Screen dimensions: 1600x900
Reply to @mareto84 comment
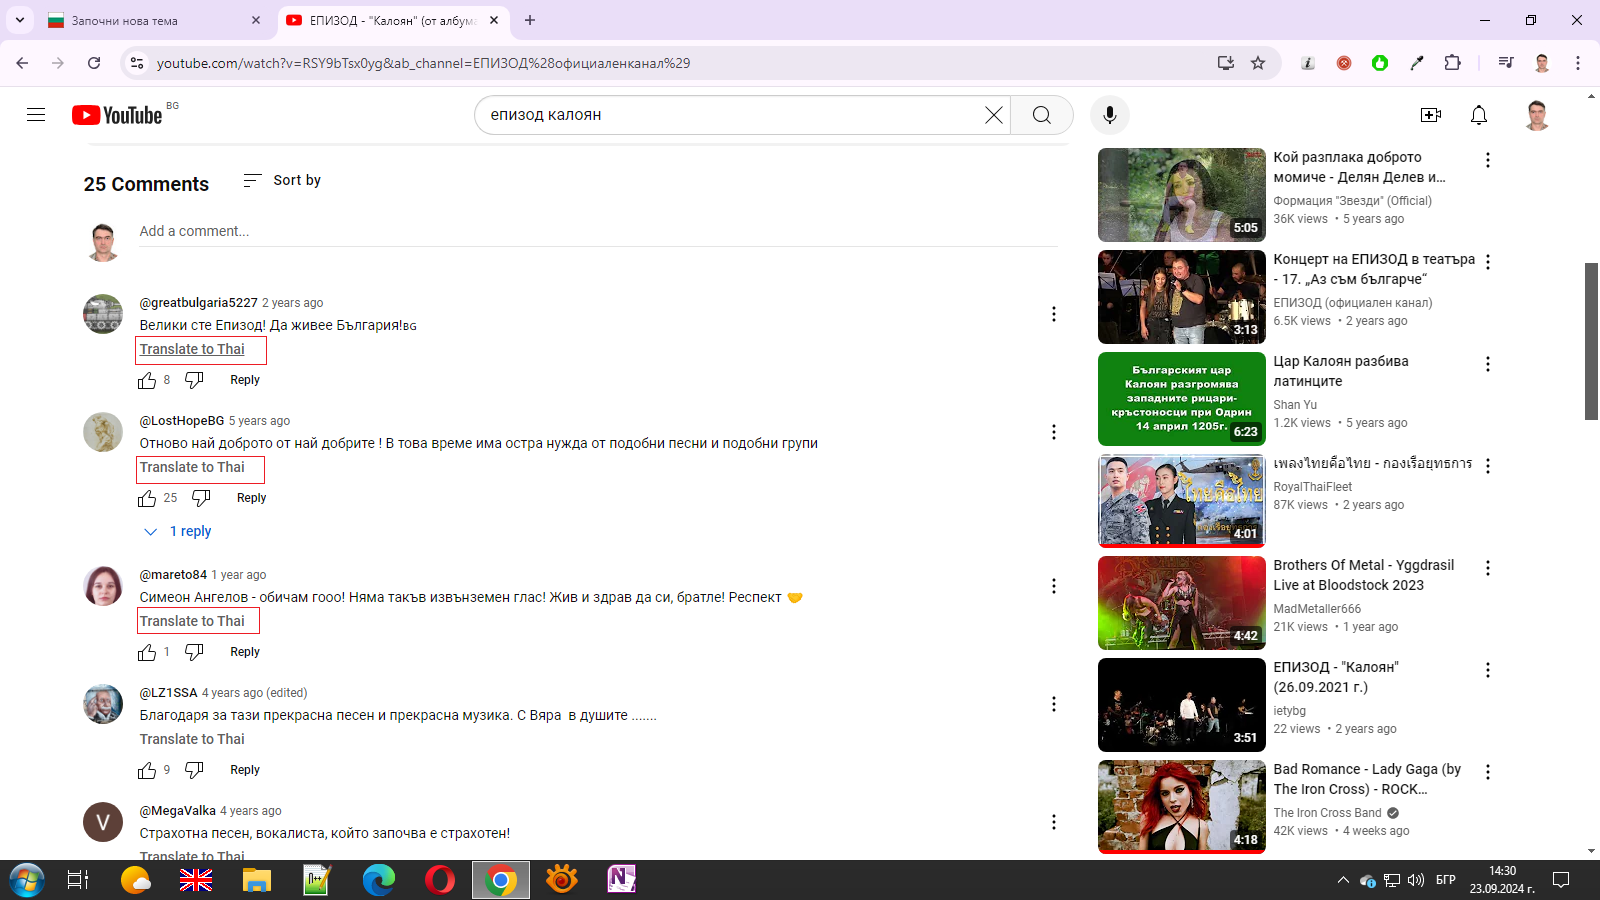pyautogui.click(x=245, y=652)
